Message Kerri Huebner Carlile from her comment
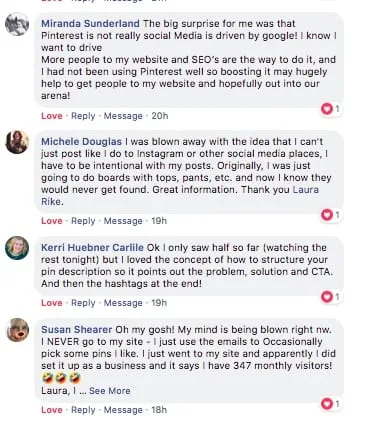This screenshot has width=366, height=421. [x=123, y=303]
